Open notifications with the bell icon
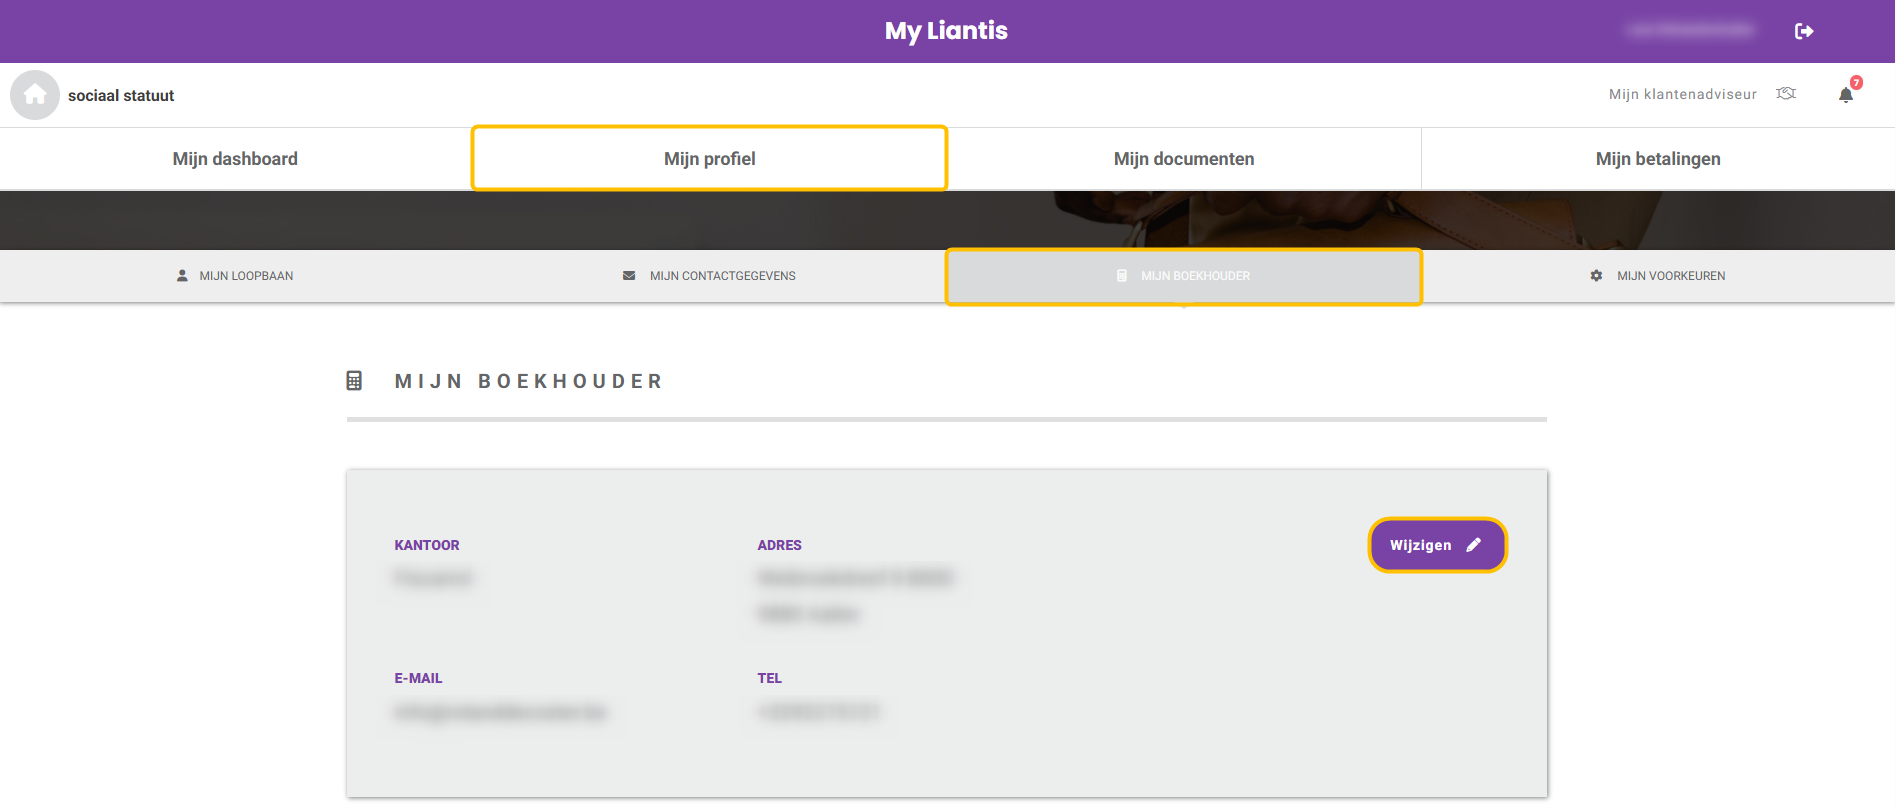 point(1846,95)
